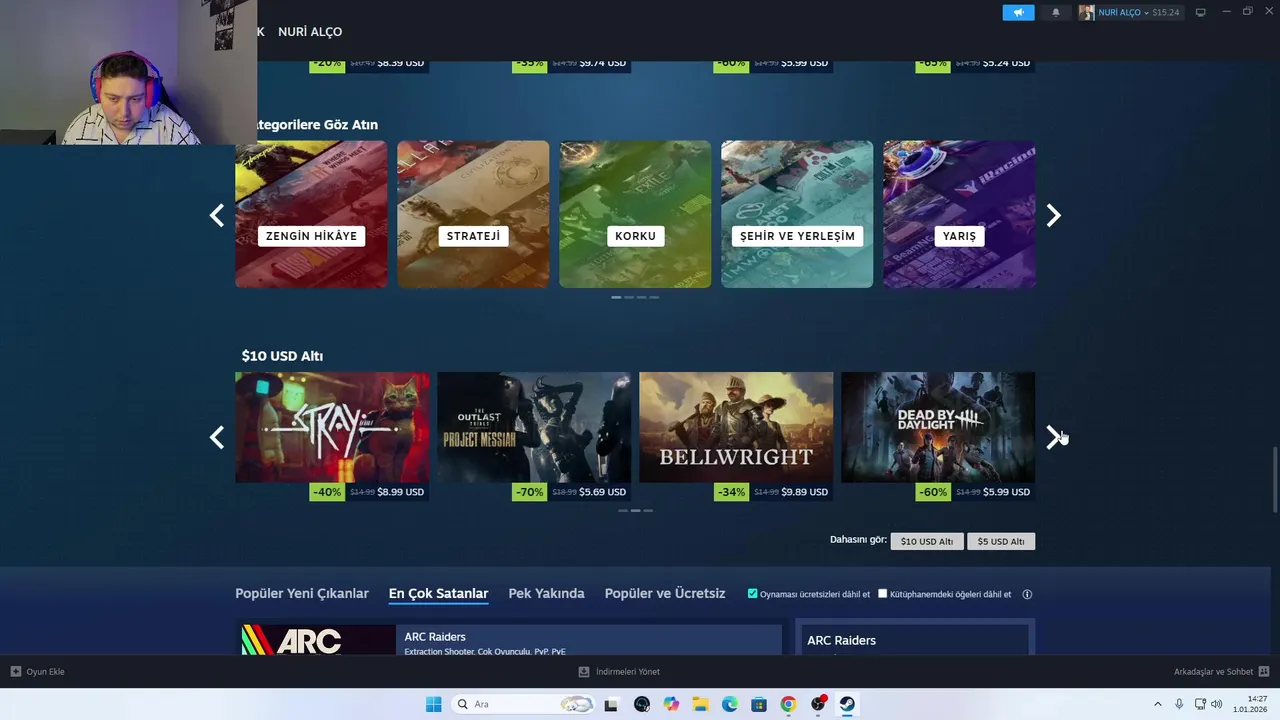Click İndirmeleri Yönet download icon
The image size is (1280, 720).
(584, 671)
